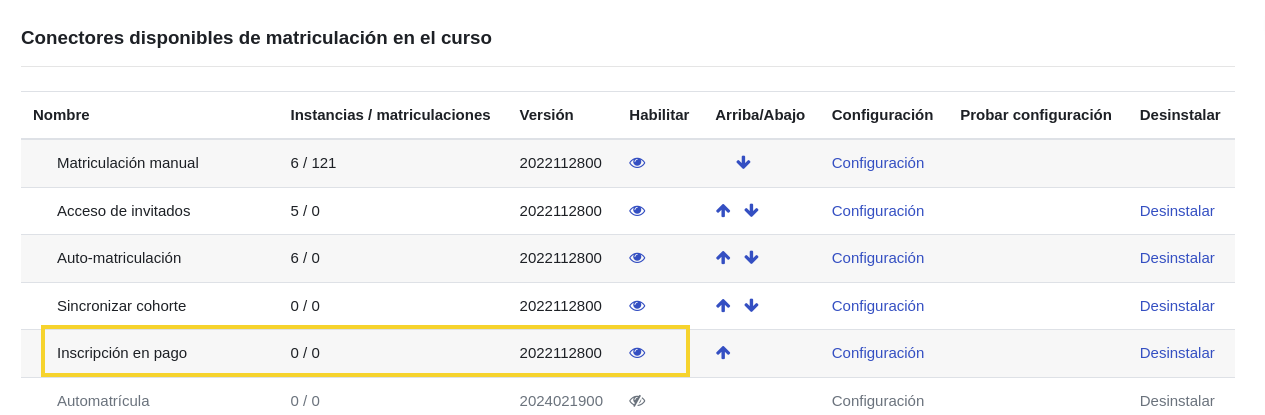The width and height of the screenshot is (1265, 415).
Task: Open Configuración for Auto-matriculación
Action: [x=877, y=258]
